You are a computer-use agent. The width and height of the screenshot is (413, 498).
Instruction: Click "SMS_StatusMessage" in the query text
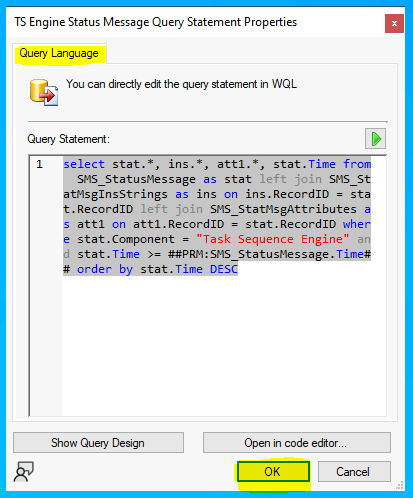click(136, 179)
